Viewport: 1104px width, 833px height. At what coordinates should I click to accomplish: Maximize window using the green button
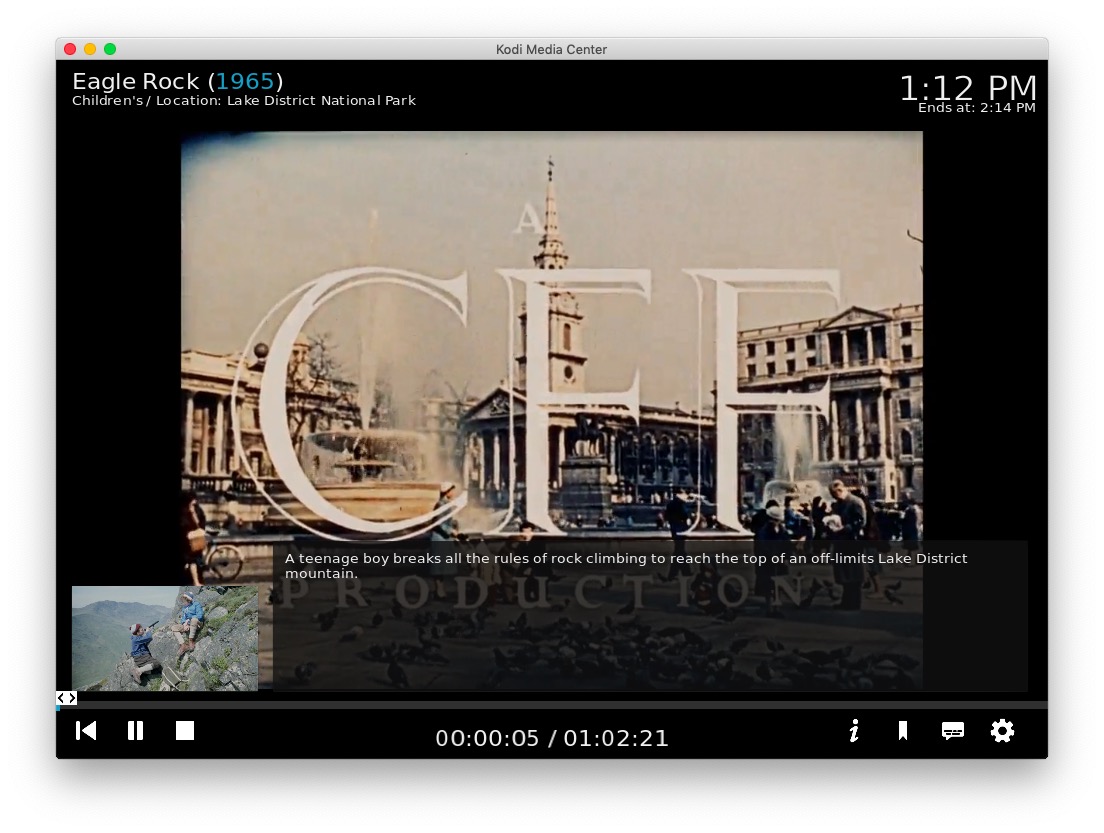point(110,49)
